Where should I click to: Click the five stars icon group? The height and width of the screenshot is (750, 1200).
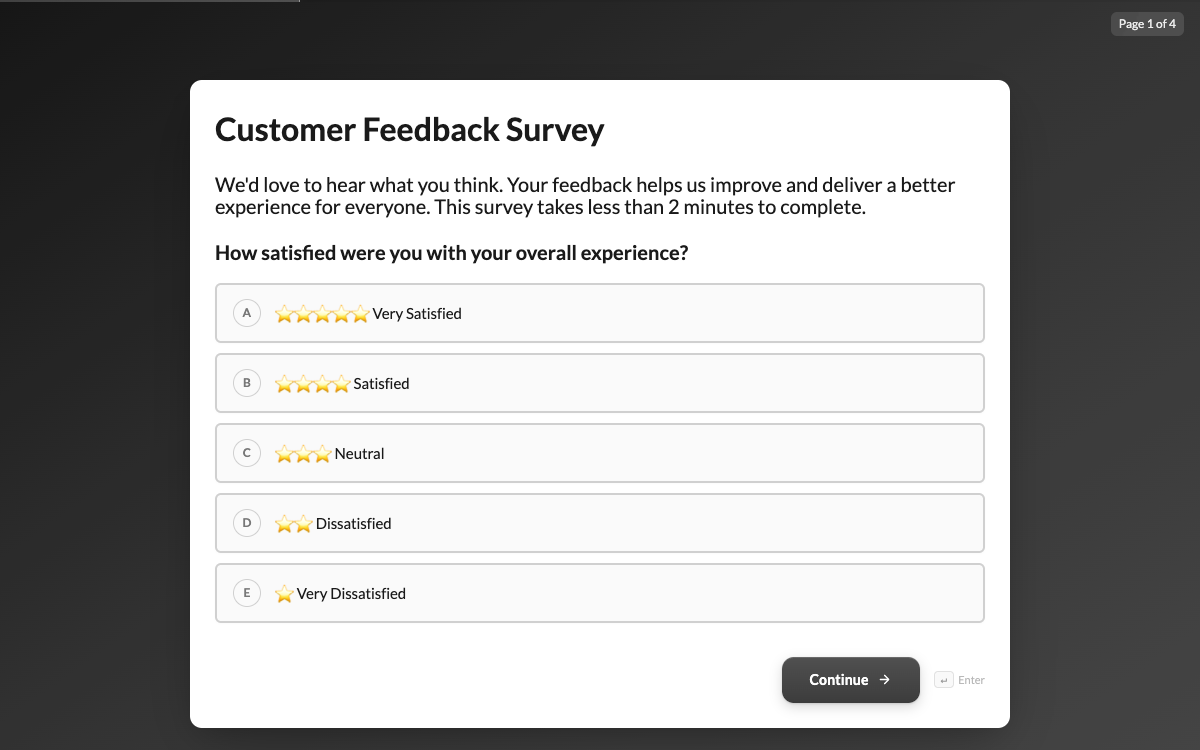322,314
